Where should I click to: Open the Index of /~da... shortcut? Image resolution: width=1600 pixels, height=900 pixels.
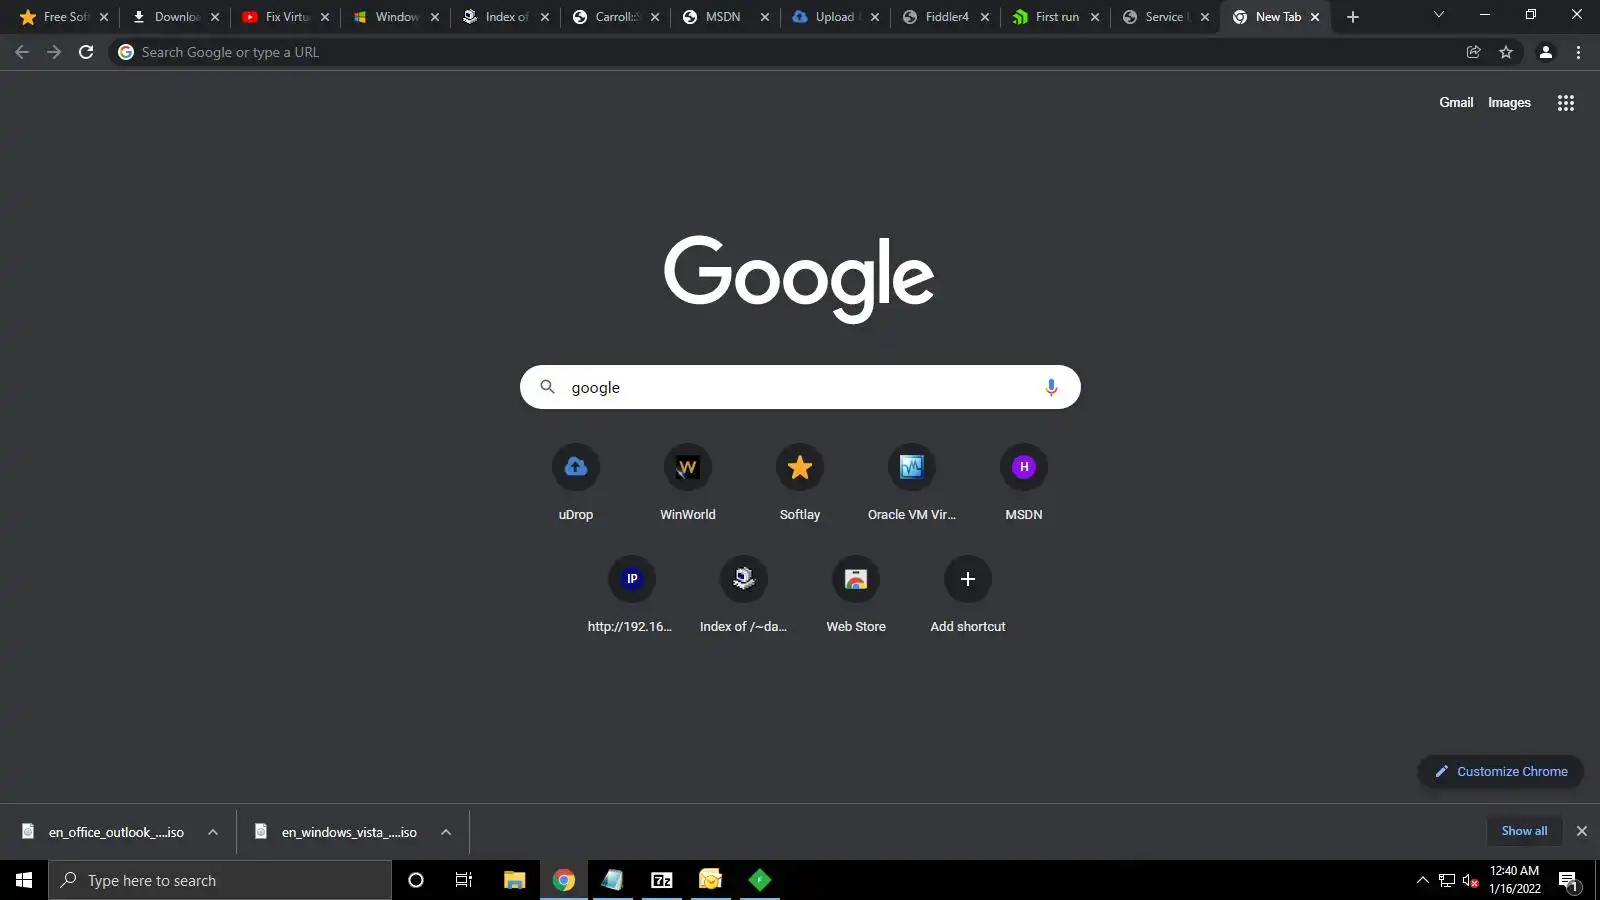[x=744, y=595]
